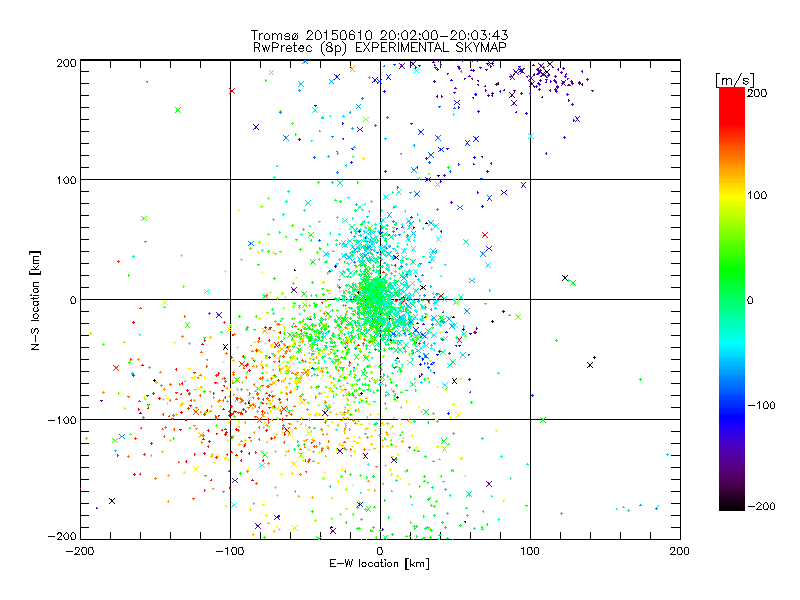Click the colorbar tick label "200"
This screenshot has width=800, height=600.
point(757,93)
